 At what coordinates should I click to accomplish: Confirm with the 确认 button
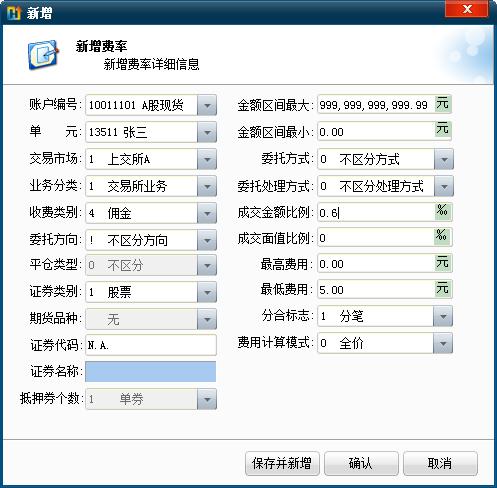tap(361, 463)
